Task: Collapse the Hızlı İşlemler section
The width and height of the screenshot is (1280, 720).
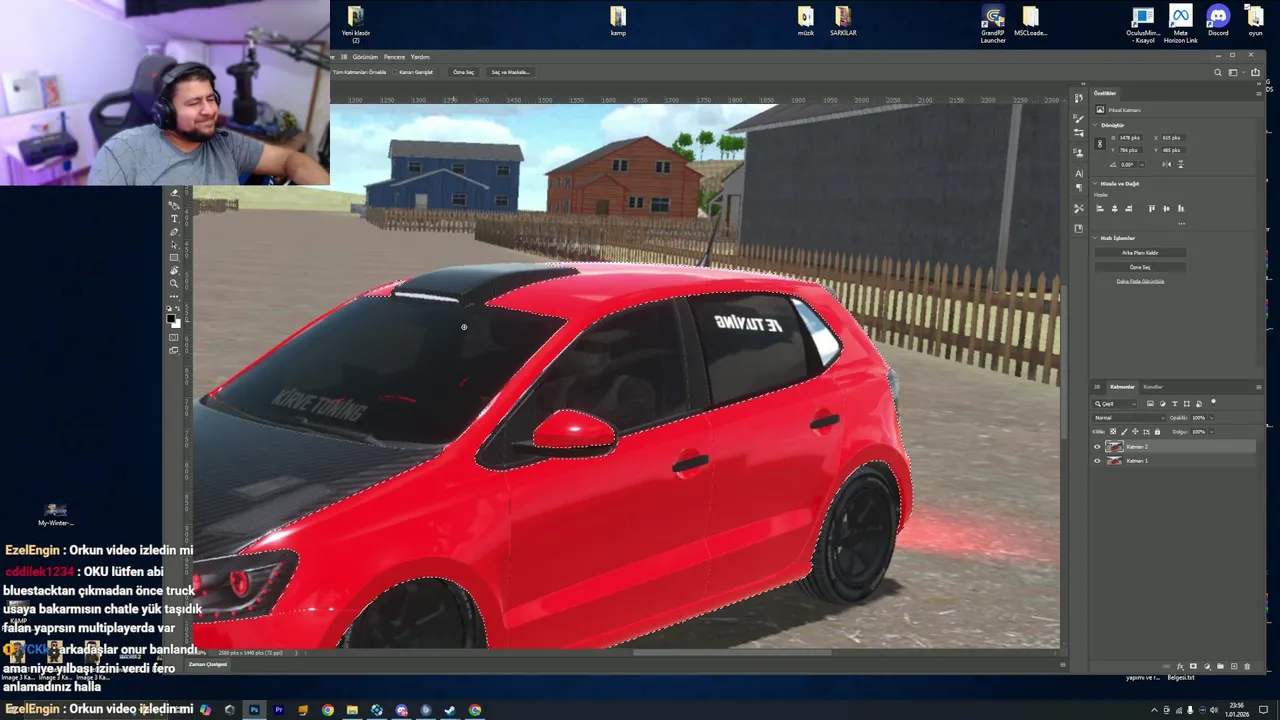Action: point(1095,238)
